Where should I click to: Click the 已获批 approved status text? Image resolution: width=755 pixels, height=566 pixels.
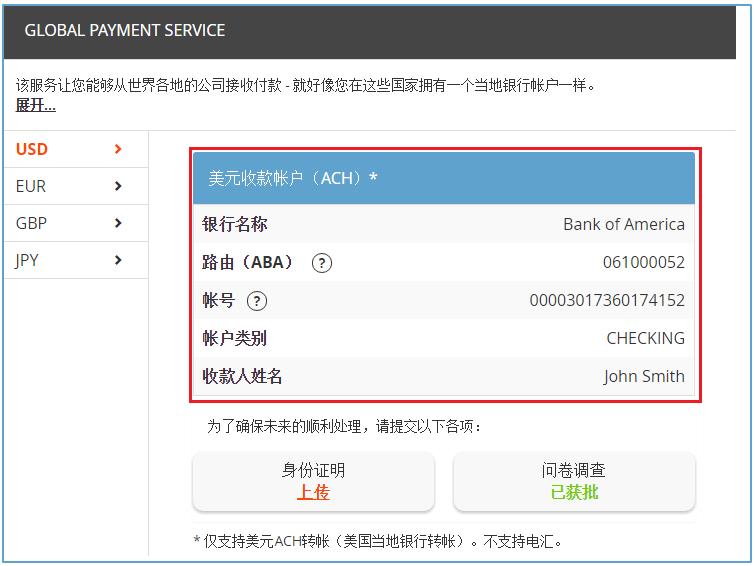[574, 492]
